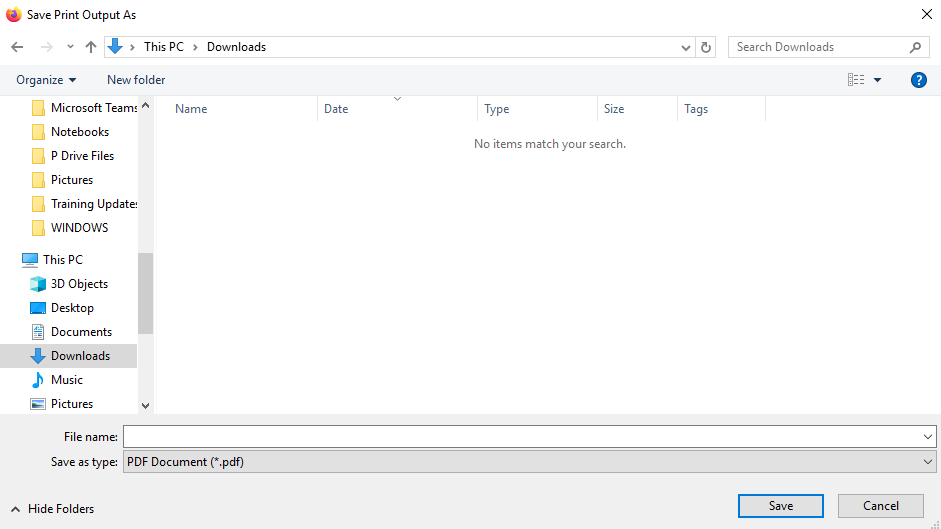Go up one folder level
This screenshot has height=529, width=941.
[91, 47]
